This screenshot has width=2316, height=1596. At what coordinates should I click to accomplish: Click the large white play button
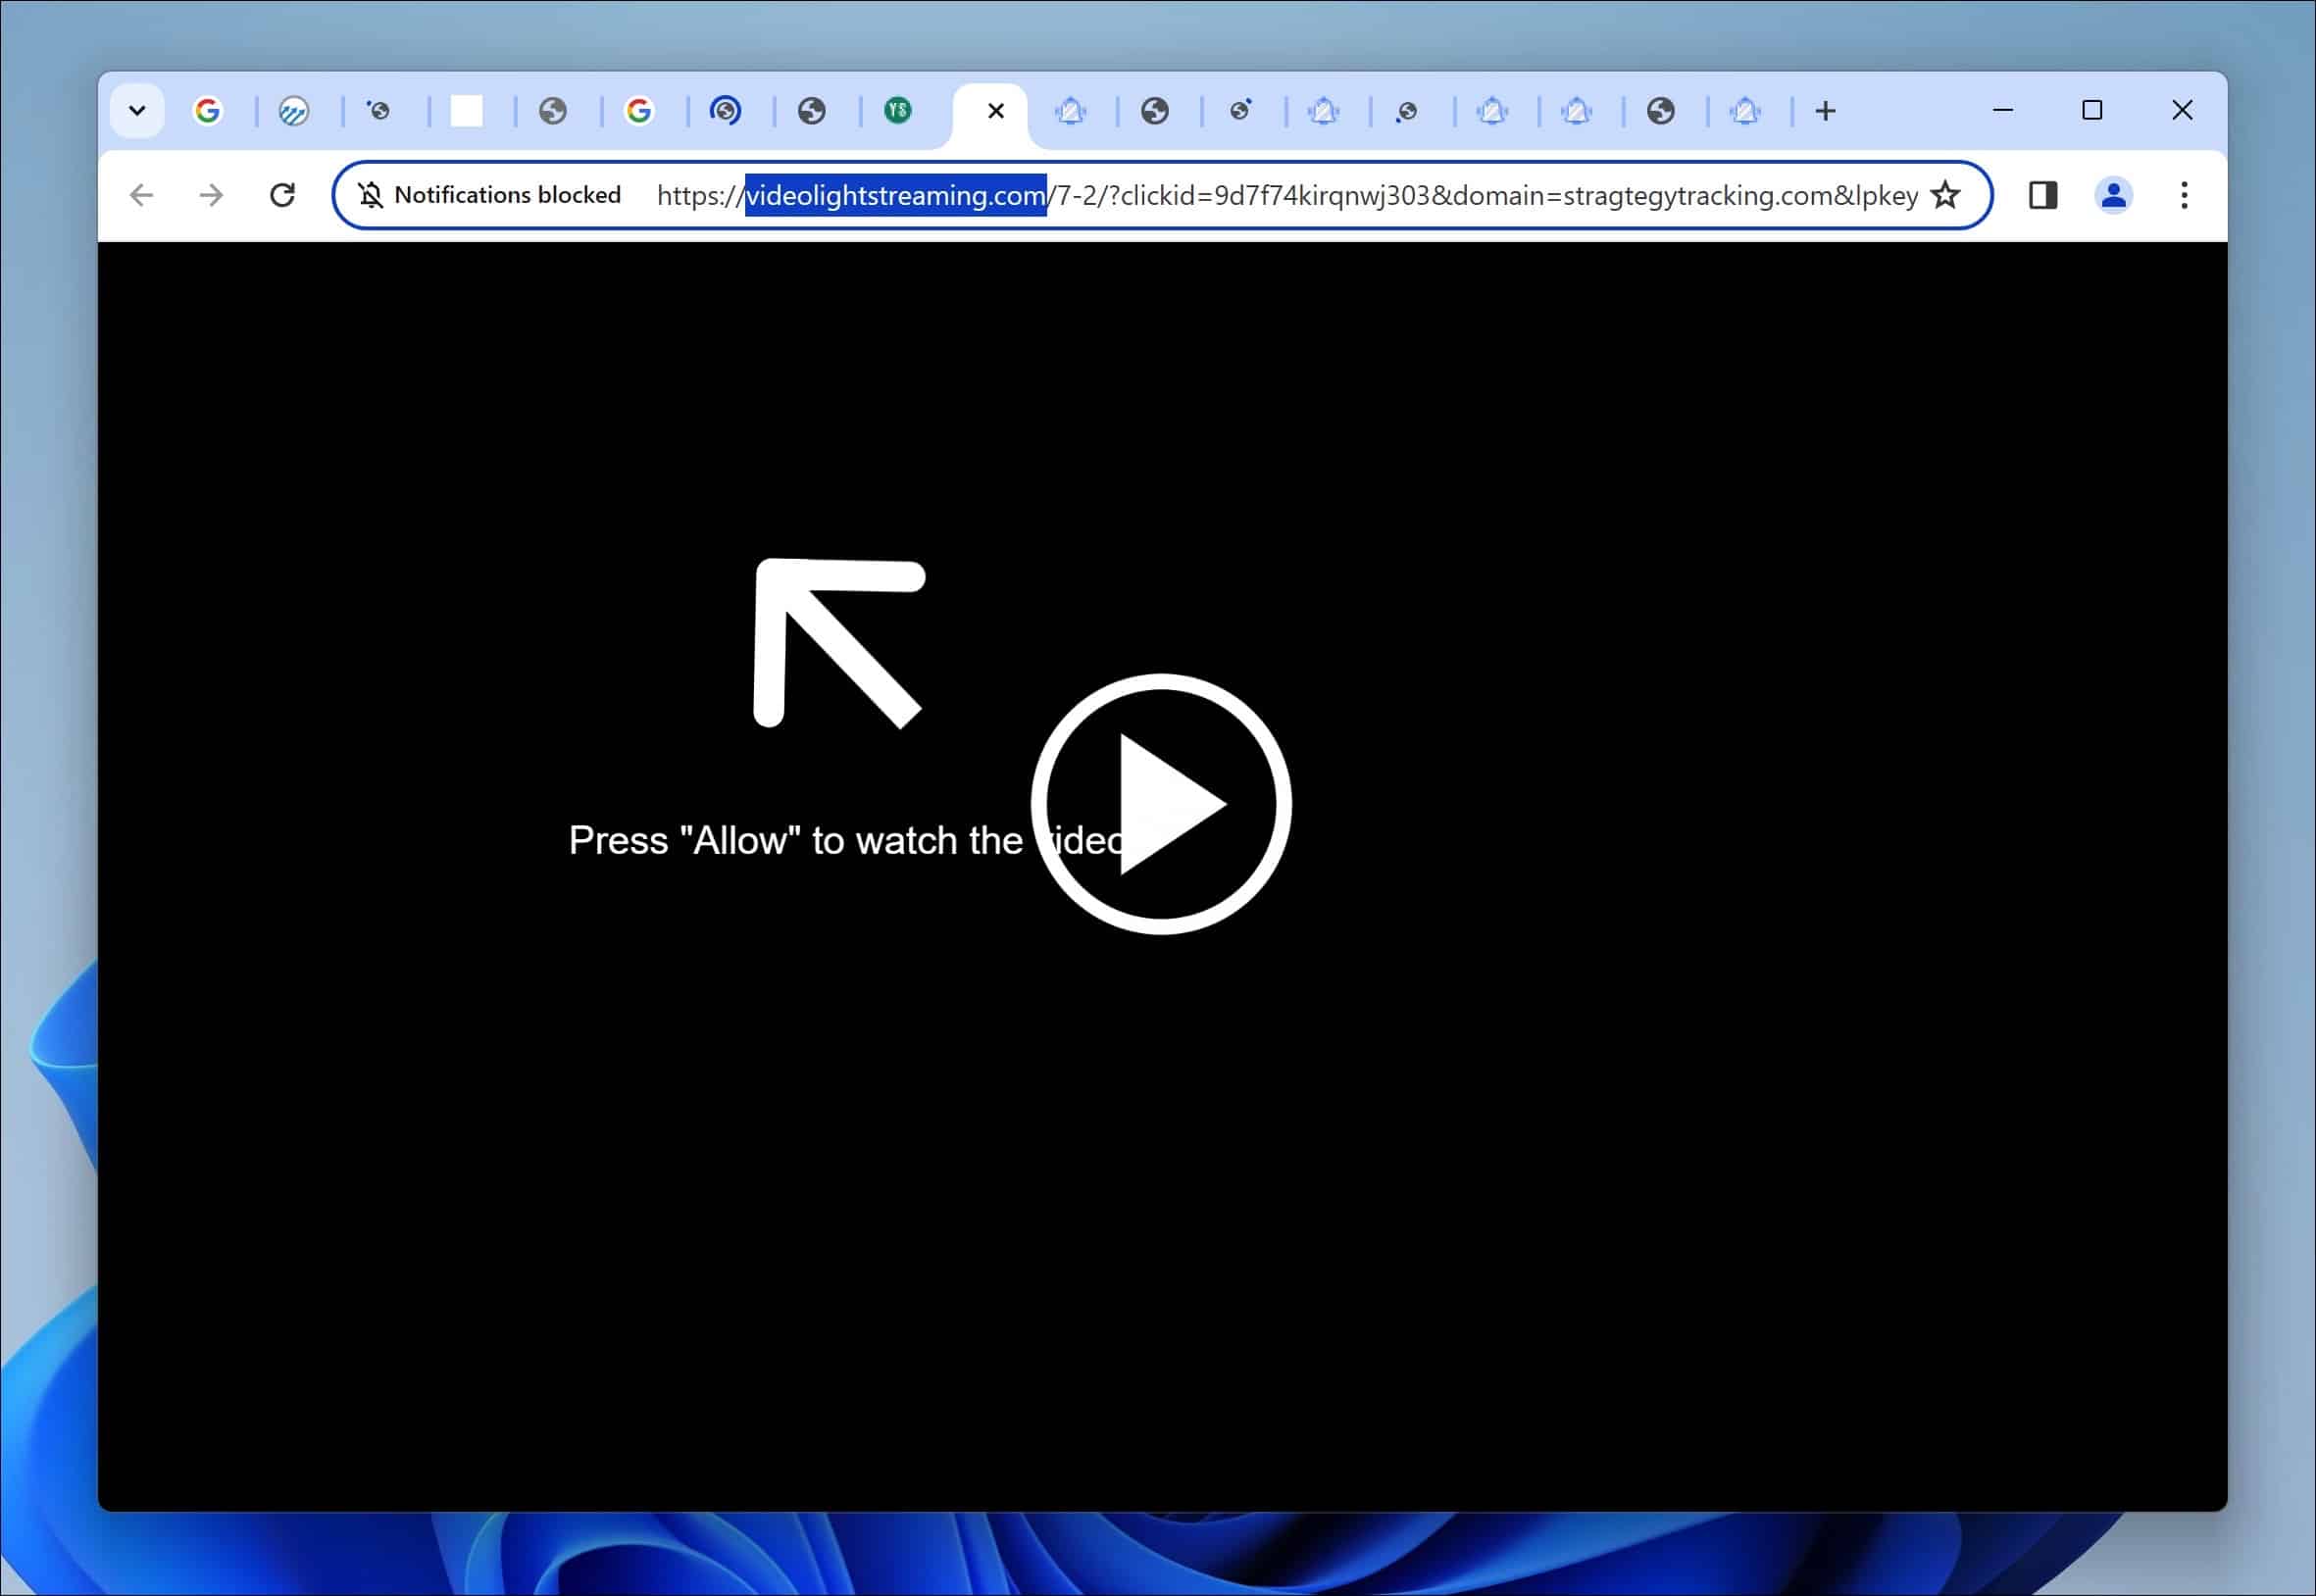tap(1161, 803)
